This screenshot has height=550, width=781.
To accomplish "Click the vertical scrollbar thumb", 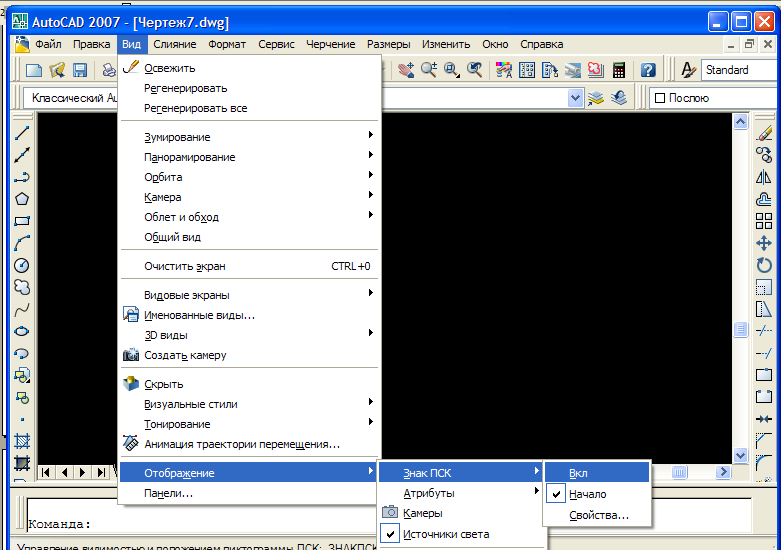I will tap(741, 329).
